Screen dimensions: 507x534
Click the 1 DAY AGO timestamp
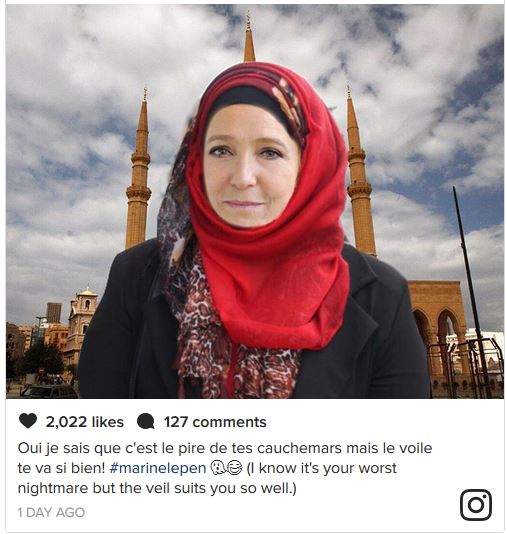tap(51, 512)
